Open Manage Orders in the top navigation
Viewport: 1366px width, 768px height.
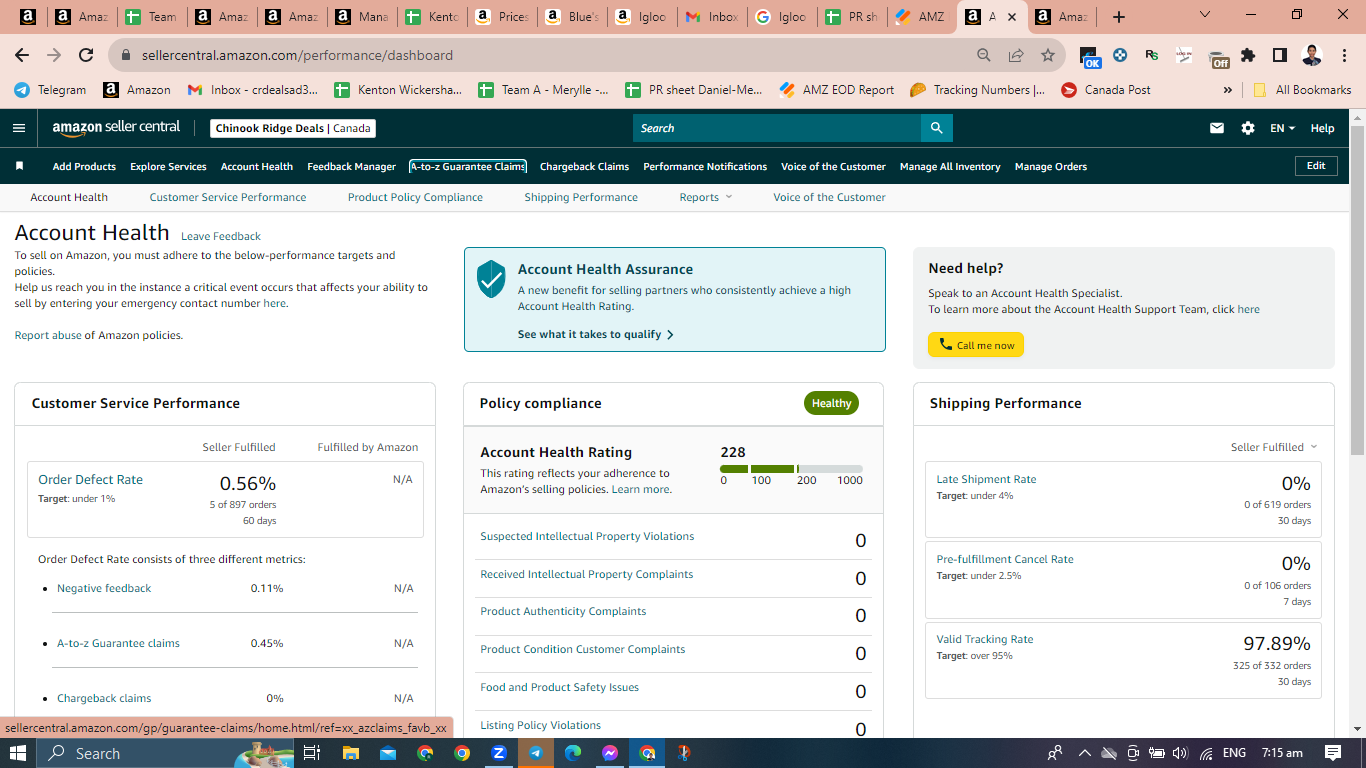[x=1051, y=166]
